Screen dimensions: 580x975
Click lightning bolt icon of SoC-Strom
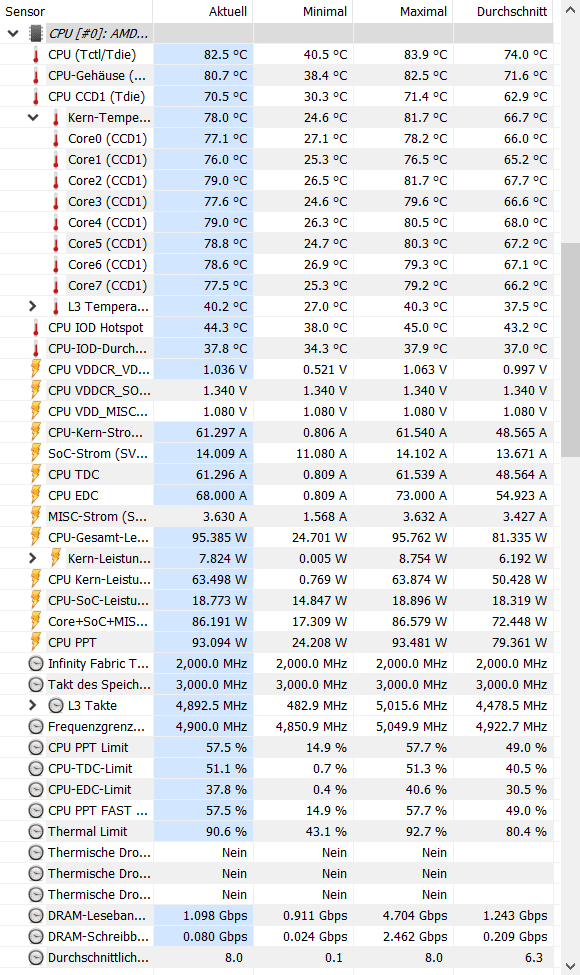coord(36,453)
